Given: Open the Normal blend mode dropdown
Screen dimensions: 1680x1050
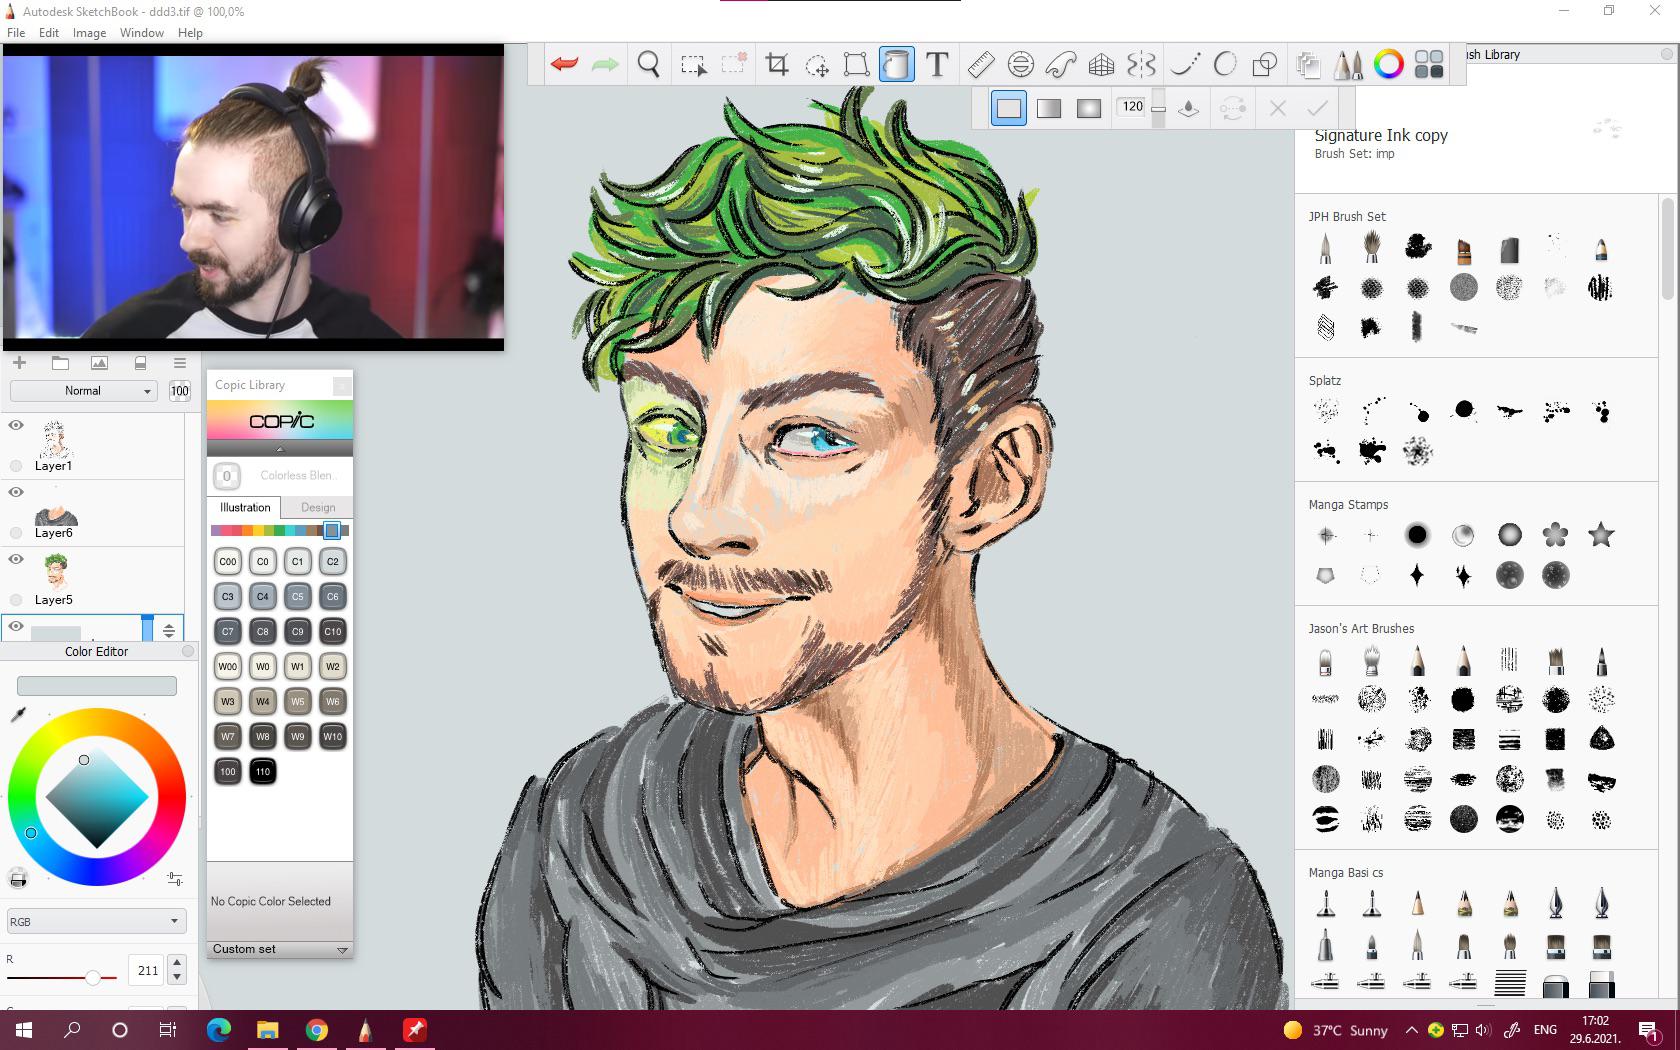Looking at the screenshot, I should tap(83, 391).
